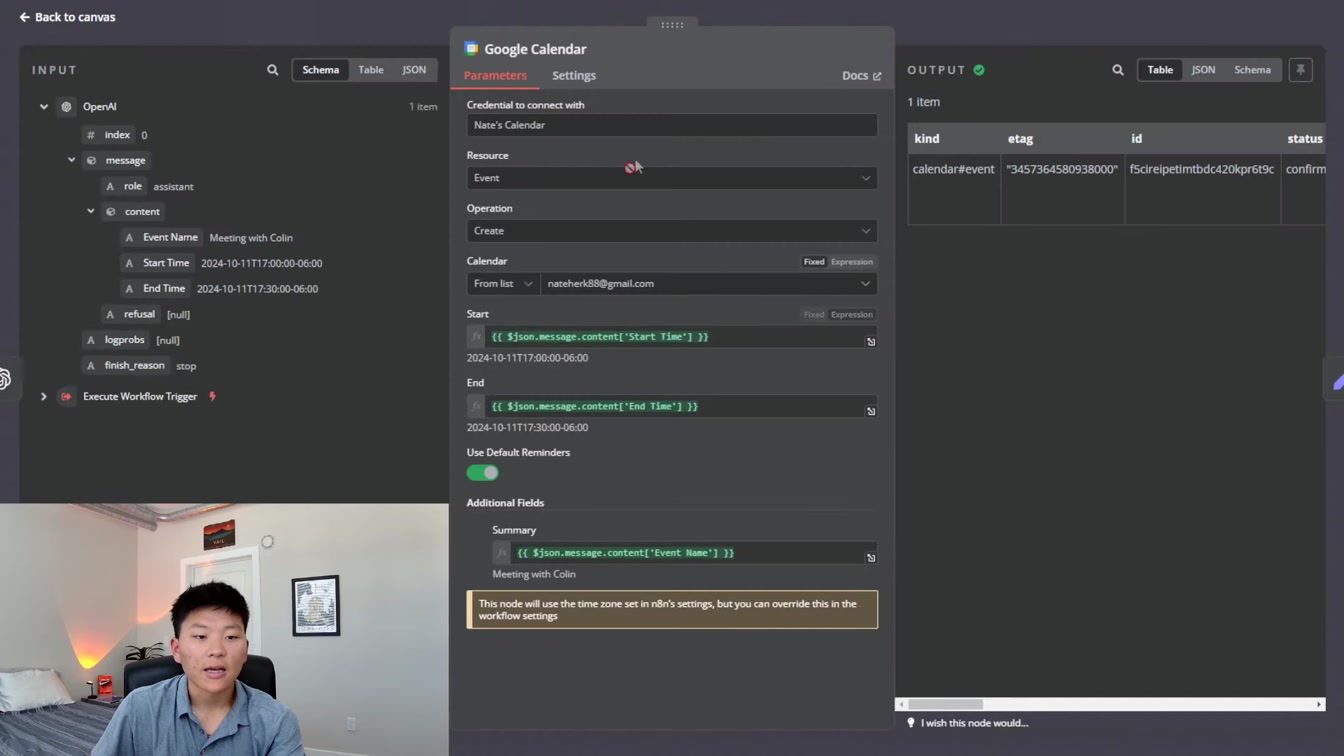Click the index number type icon
Viewport: 1344px width, 756px height.
pos(91,135)
